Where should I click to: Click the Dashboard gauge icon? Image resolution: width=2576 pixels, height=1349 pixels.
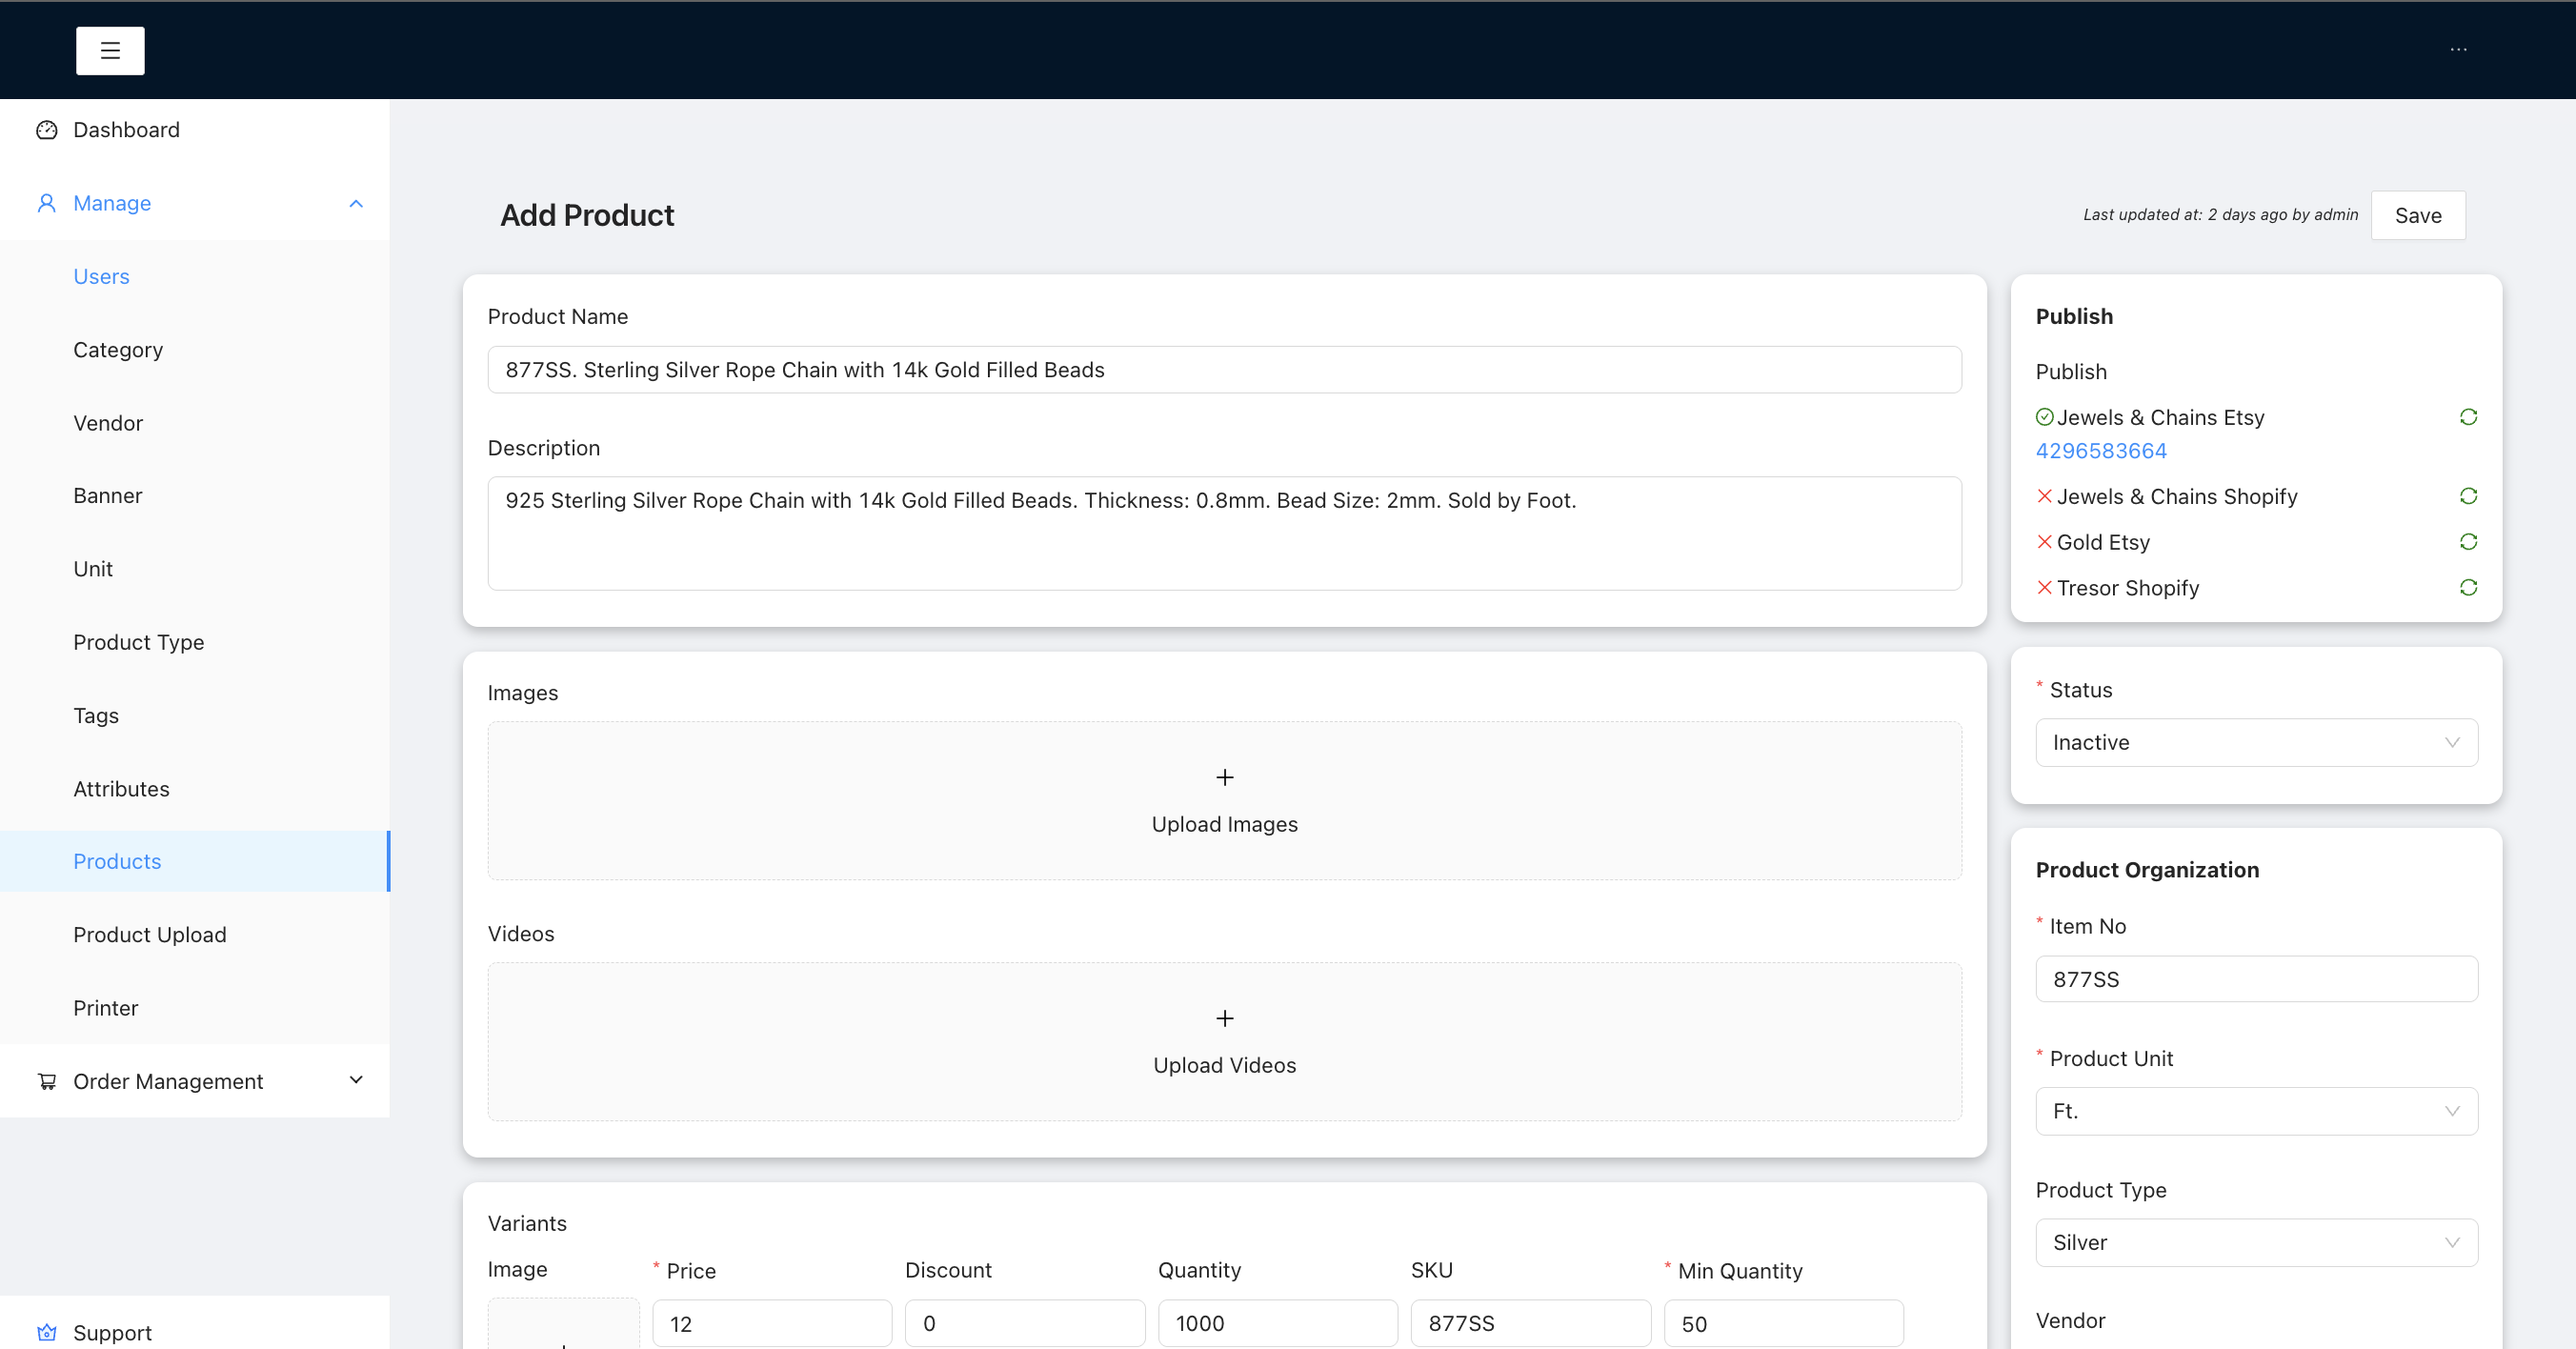point(46,130)
